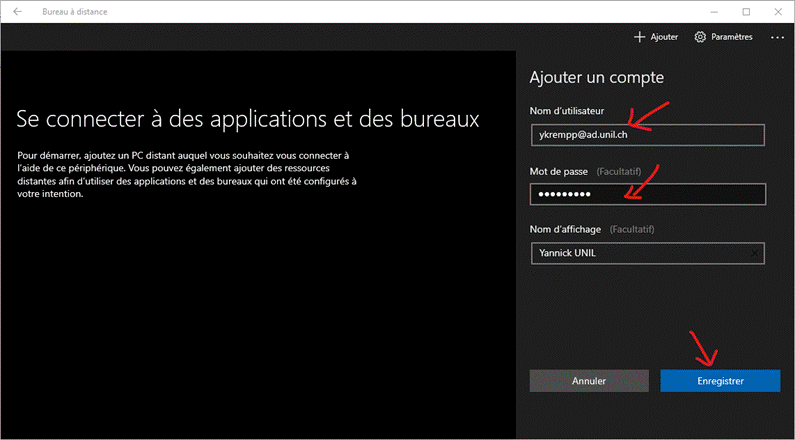Clear the display name with the X icon
The width and height of the screenshot is (795, 440).
[x=753, y=253]
